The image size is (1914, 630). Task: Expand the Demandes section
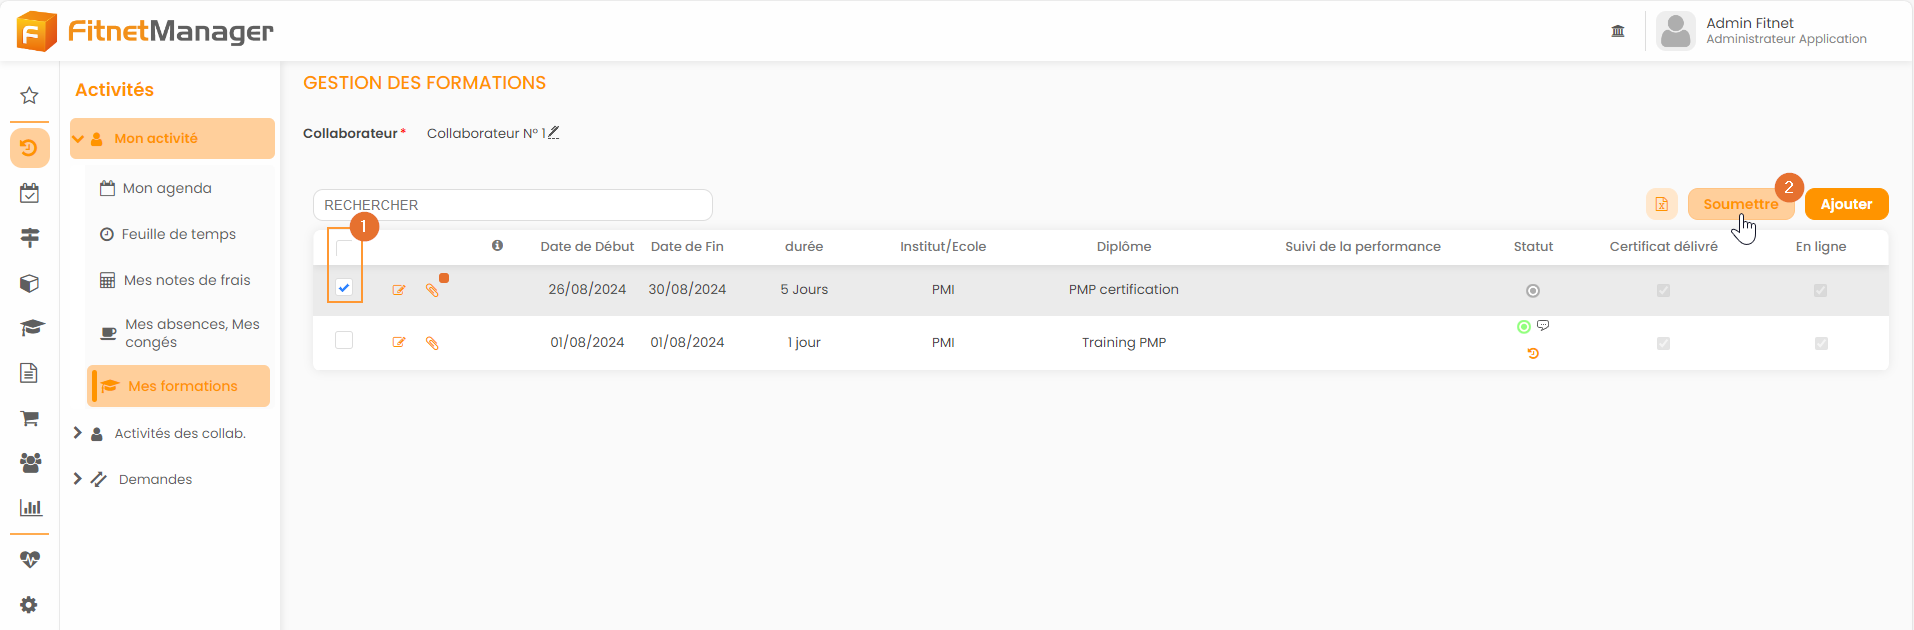[x=78, y=479]
